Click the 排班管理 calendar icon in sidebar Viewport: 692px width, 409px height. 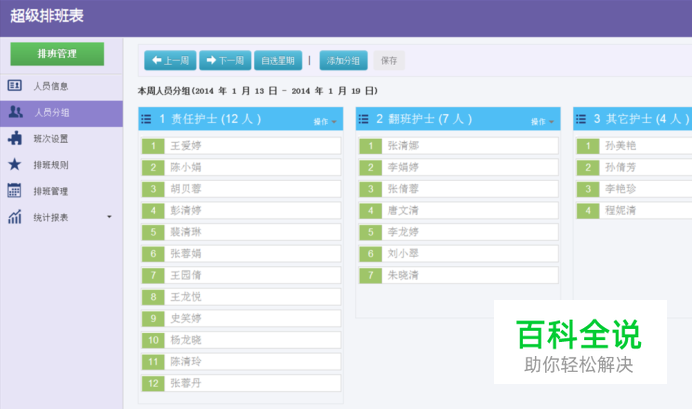(x=14, y=191)
